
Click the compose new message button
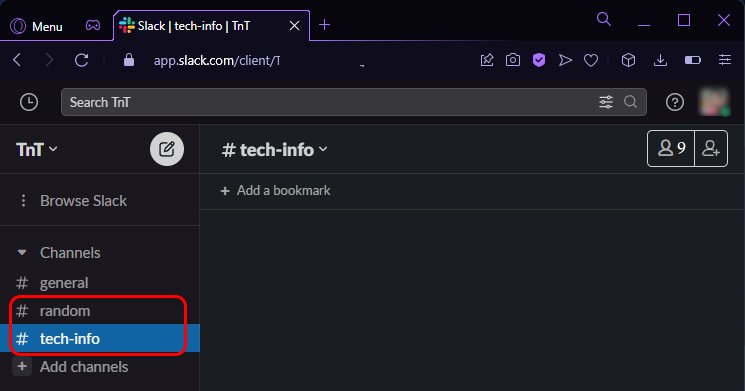pos(167,149)
